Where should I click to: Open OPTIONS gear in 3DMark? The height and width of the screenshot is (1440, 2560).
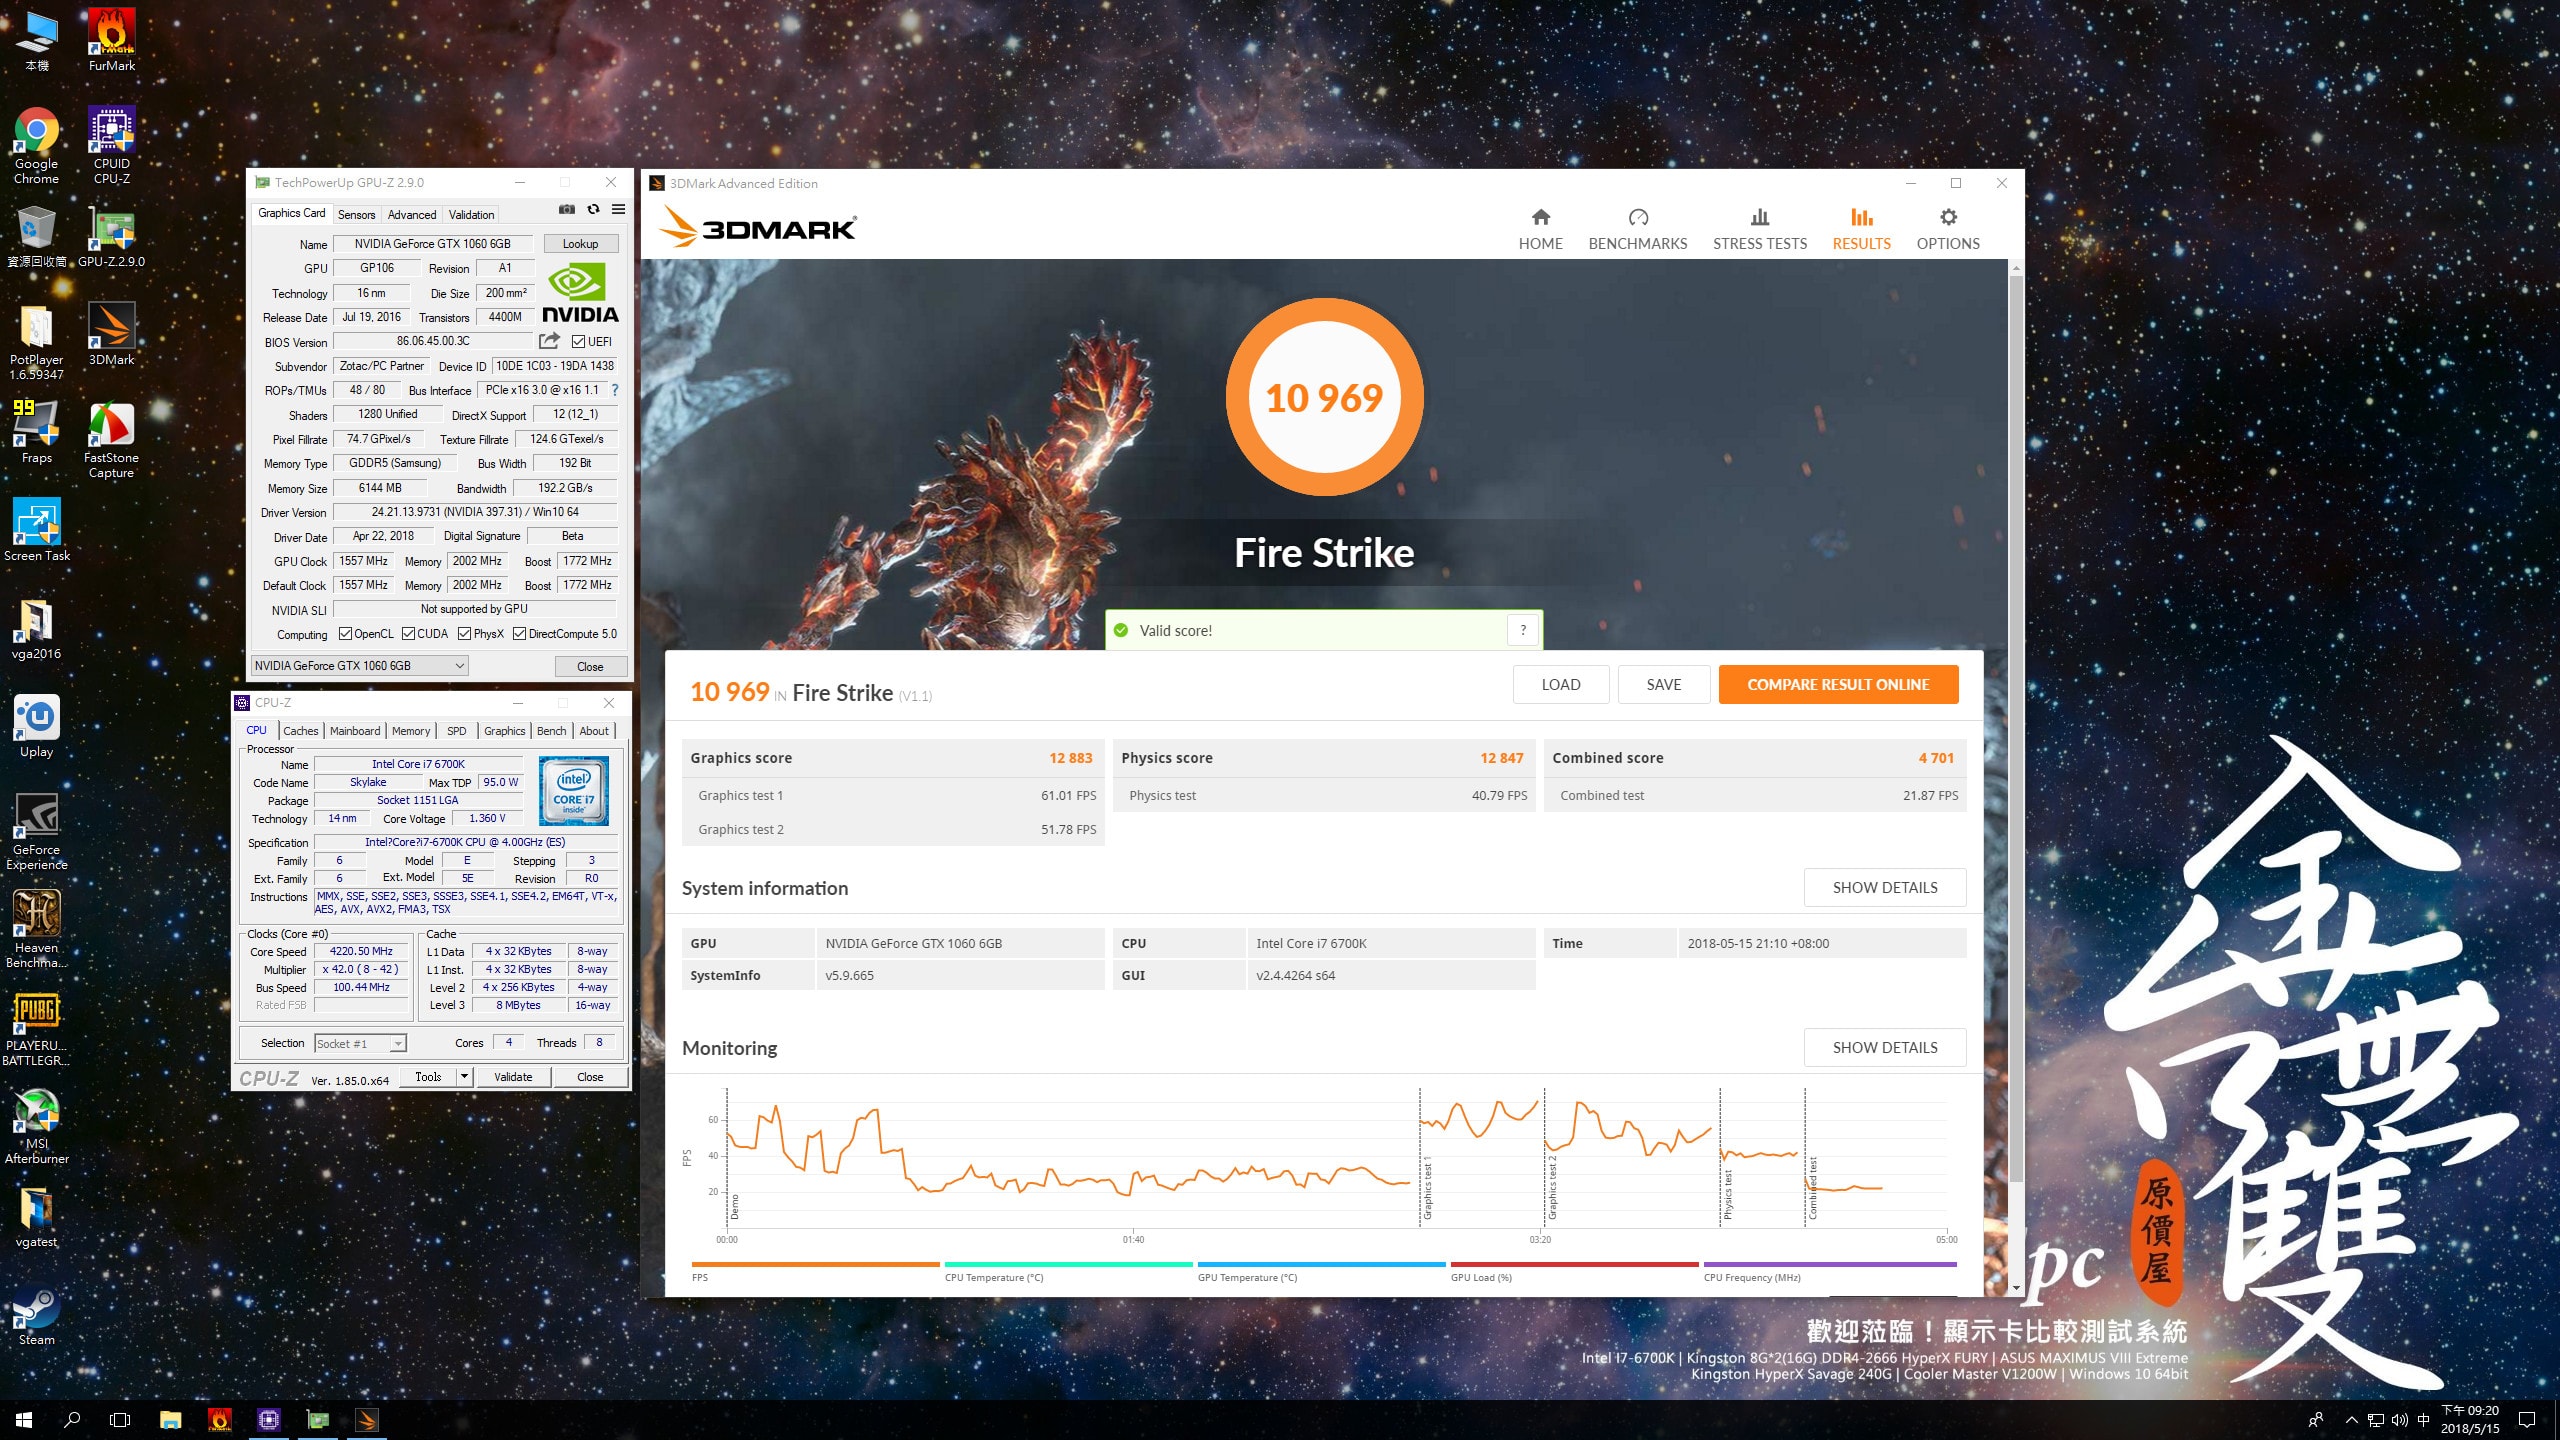click(1947, 229)
